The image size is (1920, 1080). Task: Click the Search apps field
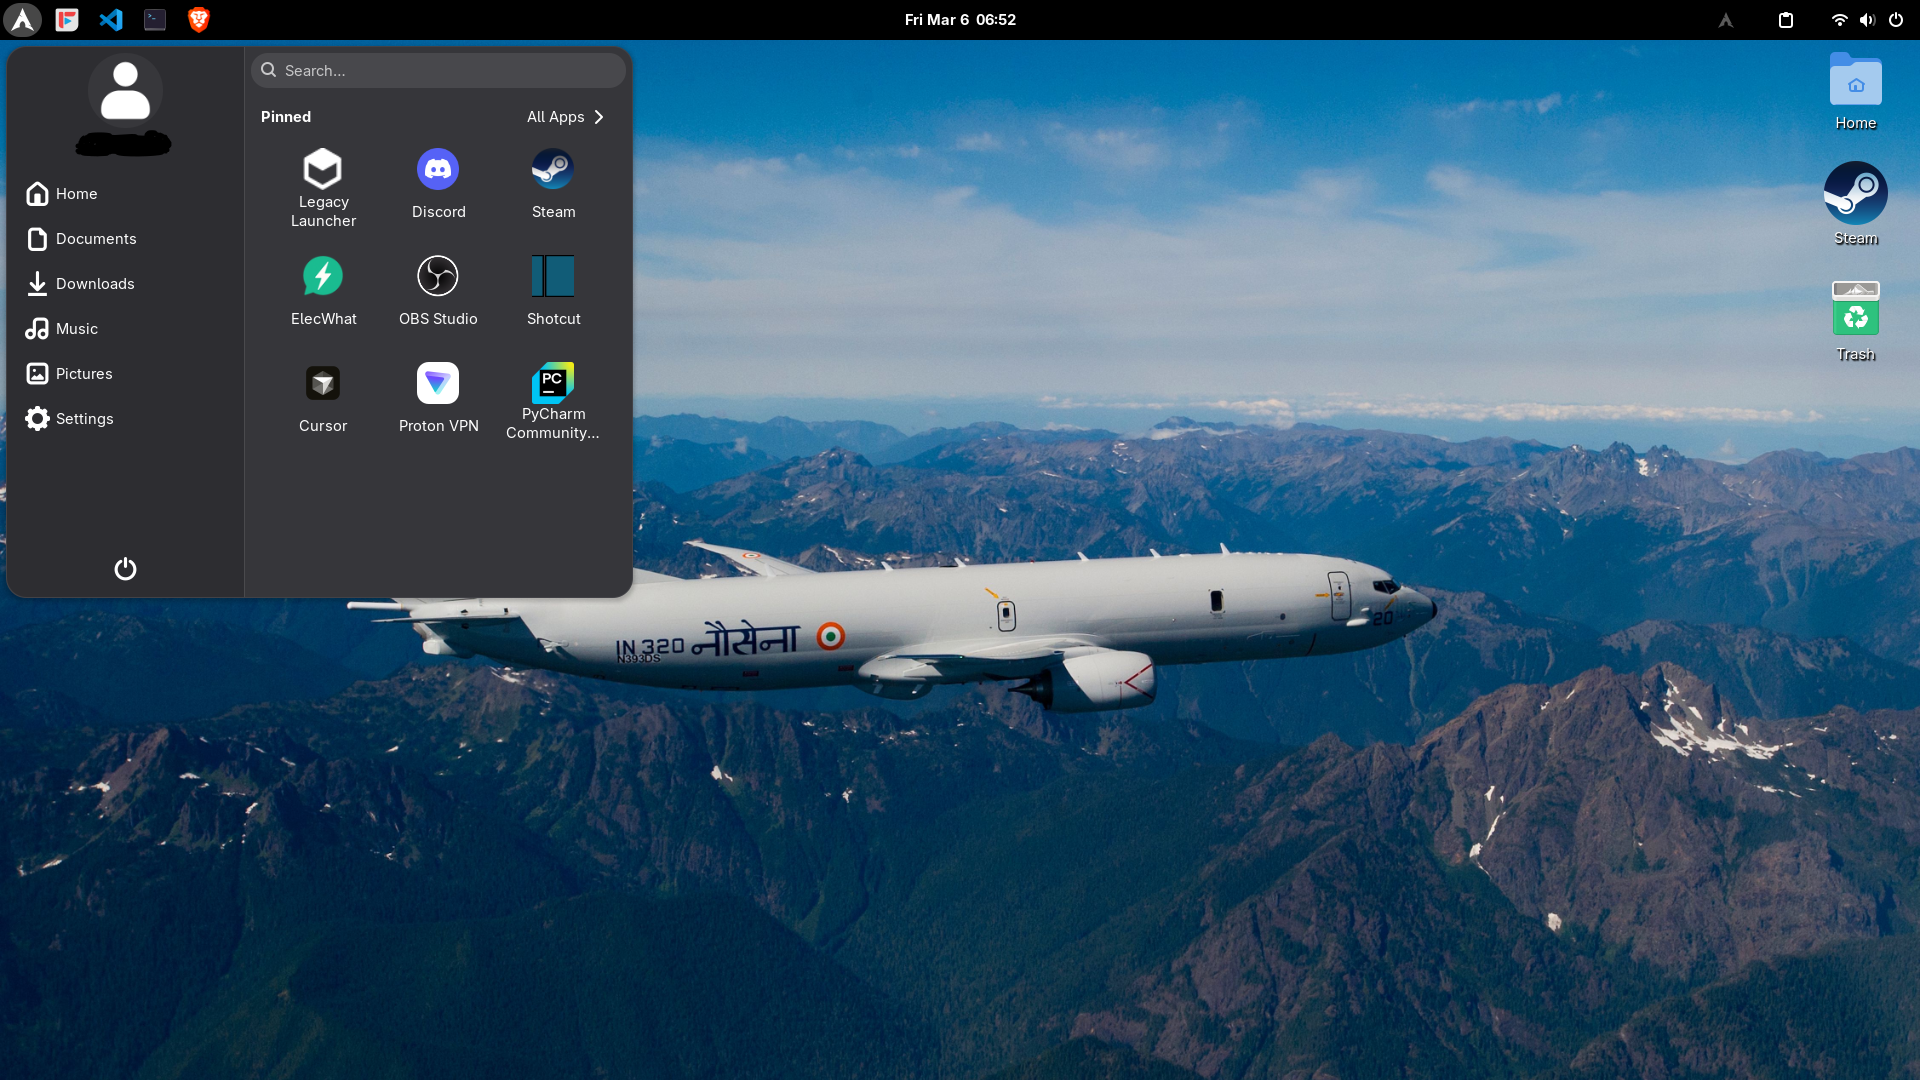[438, 71]
